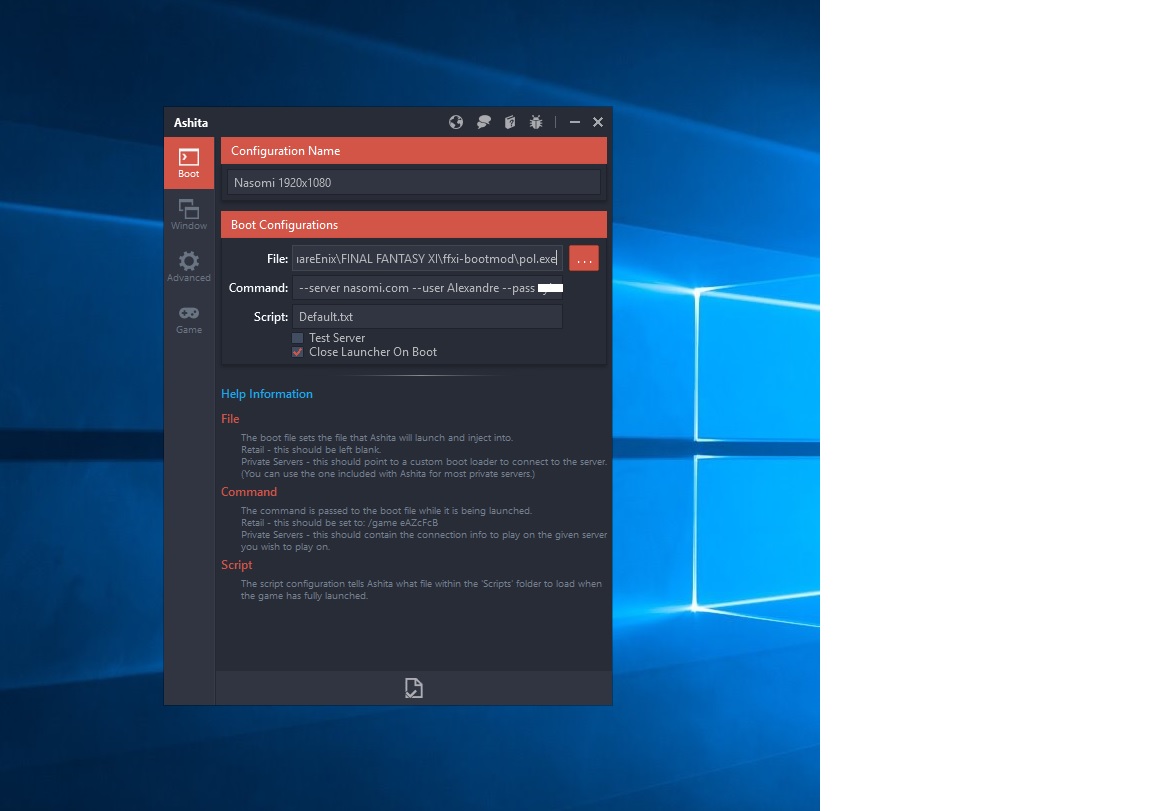
Task: Open the globe website icon in title bar
Action: point(456,122)
